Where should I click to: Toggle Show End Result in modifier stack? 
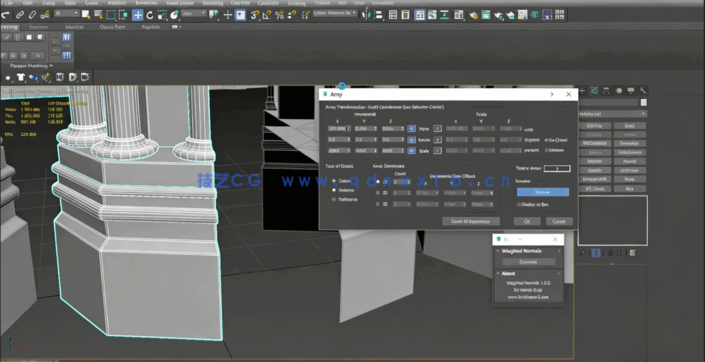(596, 253)
